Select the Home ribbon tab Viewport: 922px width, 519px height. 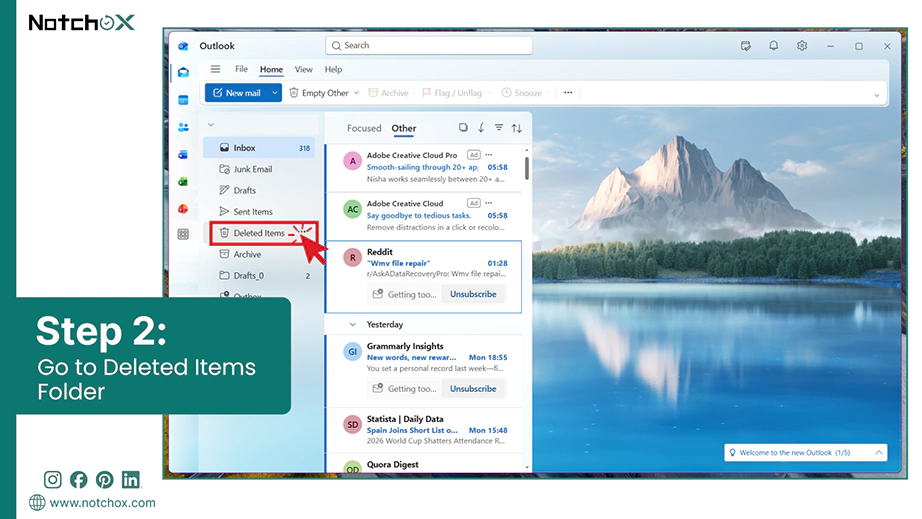pyautogui.click(x=271, y=69)
